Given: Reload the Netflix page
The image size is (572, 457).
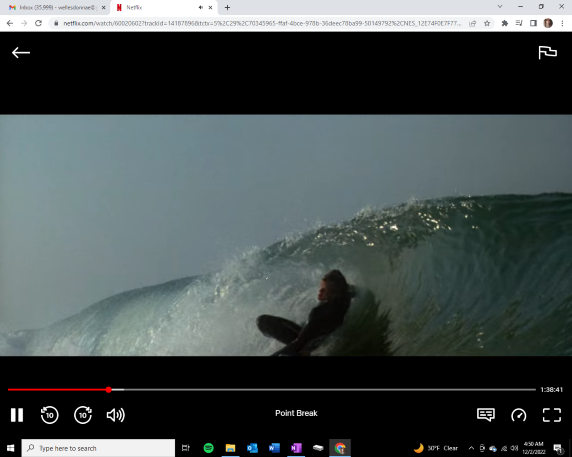Looking at the screenshot, I should click(x=38, y=23).
